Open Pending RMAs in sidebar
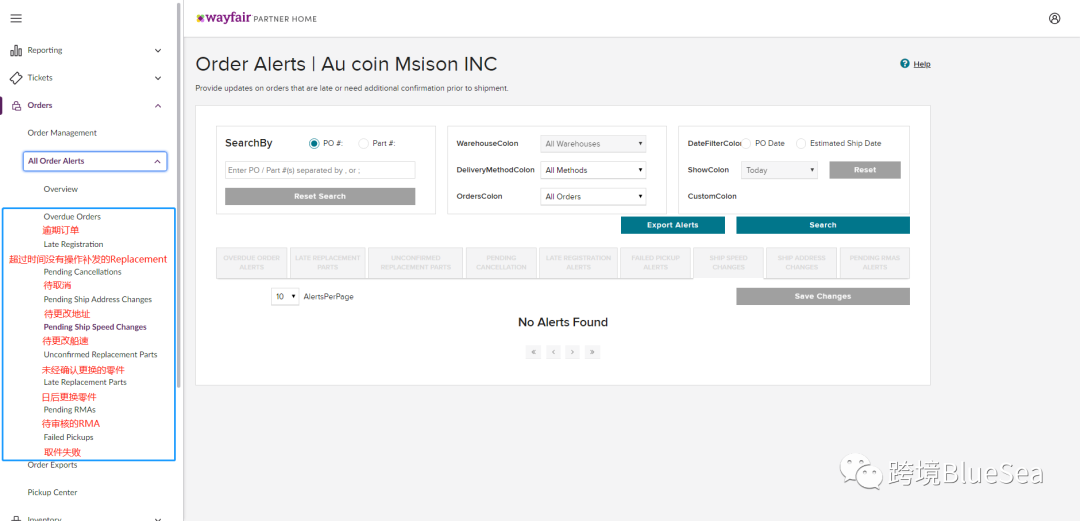 [x=69, y=409]
